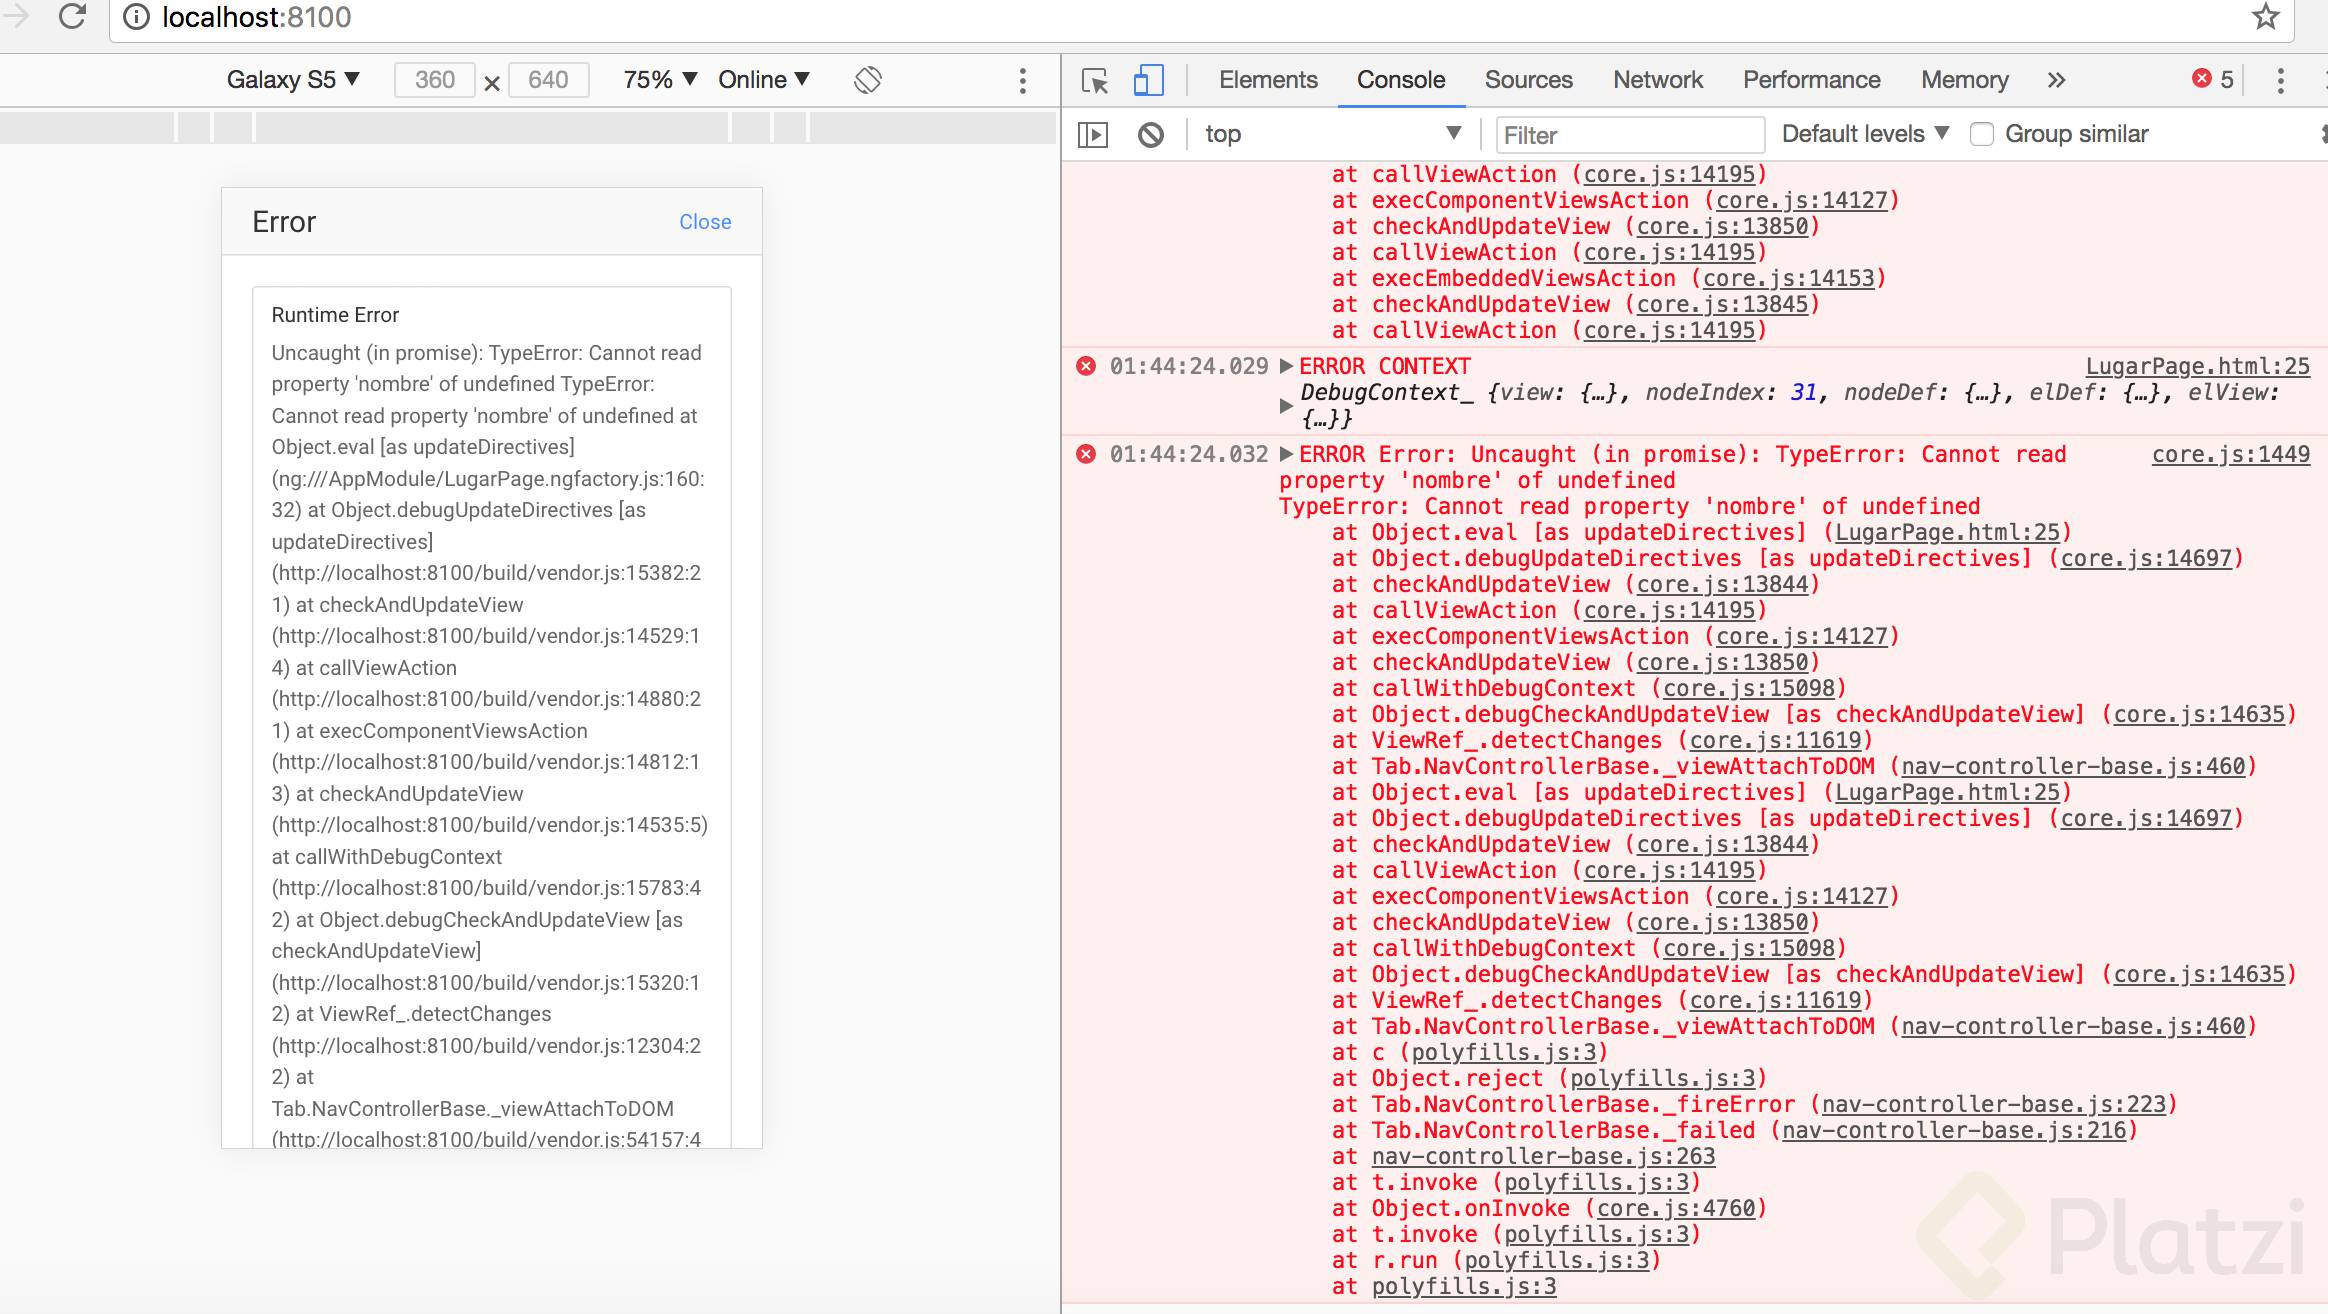The height and width of the screenshot is (1314, 2328).
Task: Click the red error count badge
Action: [2213, 80]
